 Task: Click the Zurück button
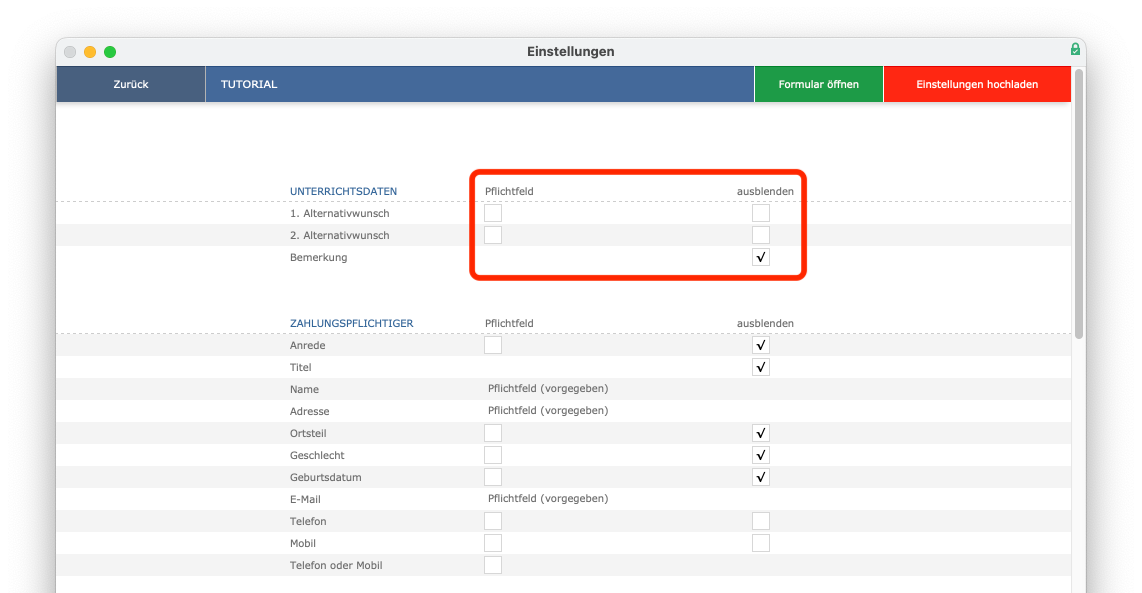pyautogui.click(x=131, y=85)
